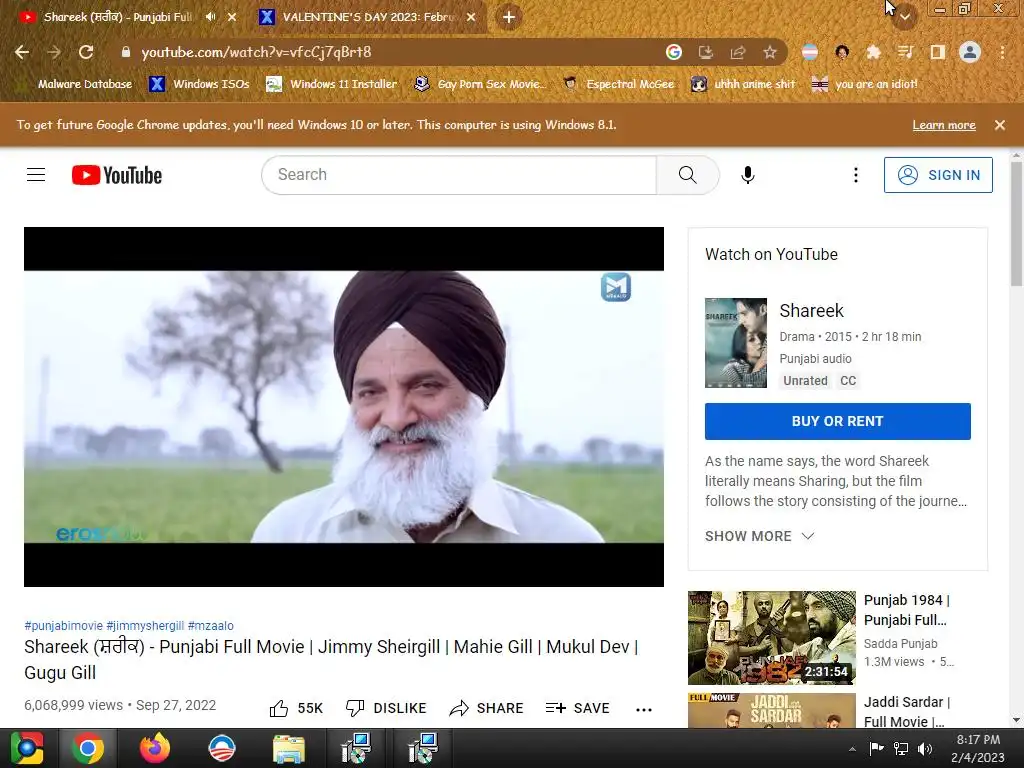This screenshot has height=768, width=1024.
Task: Click the share page icon in address bar
Action: (738, 52)
